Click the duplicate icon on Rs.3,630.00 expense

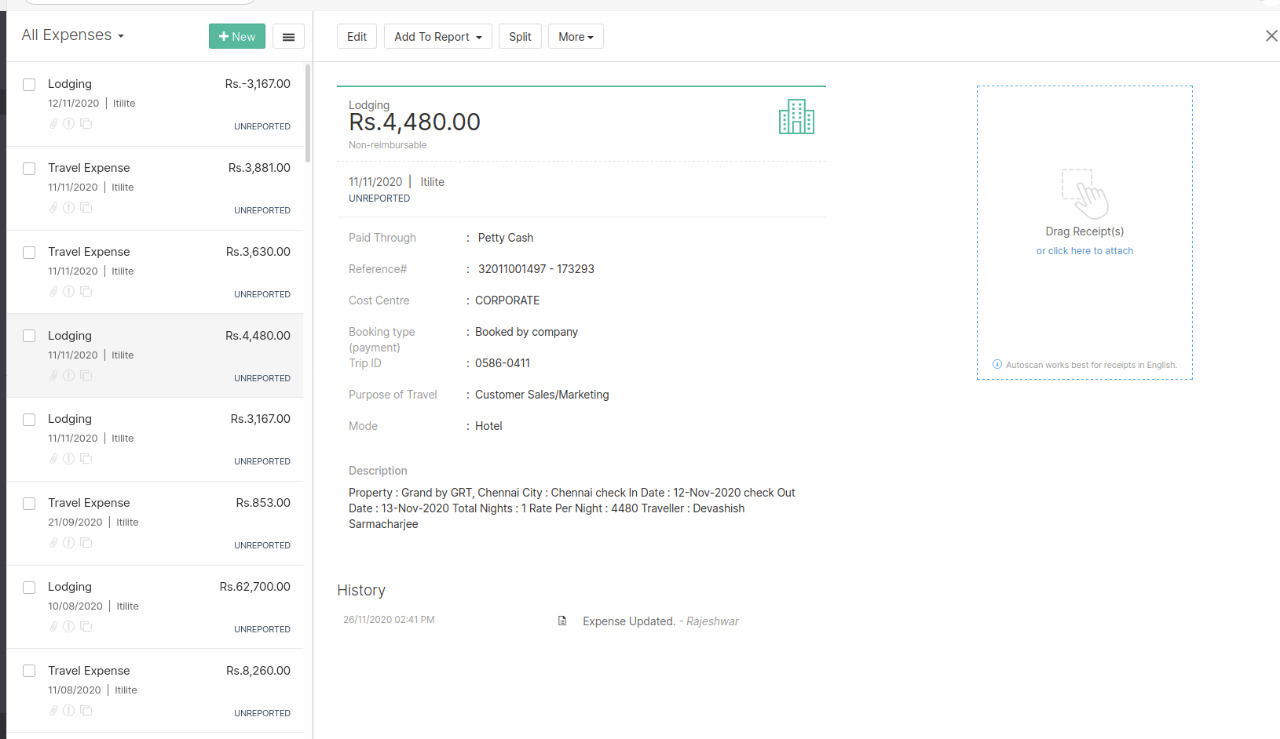[86, 292]
